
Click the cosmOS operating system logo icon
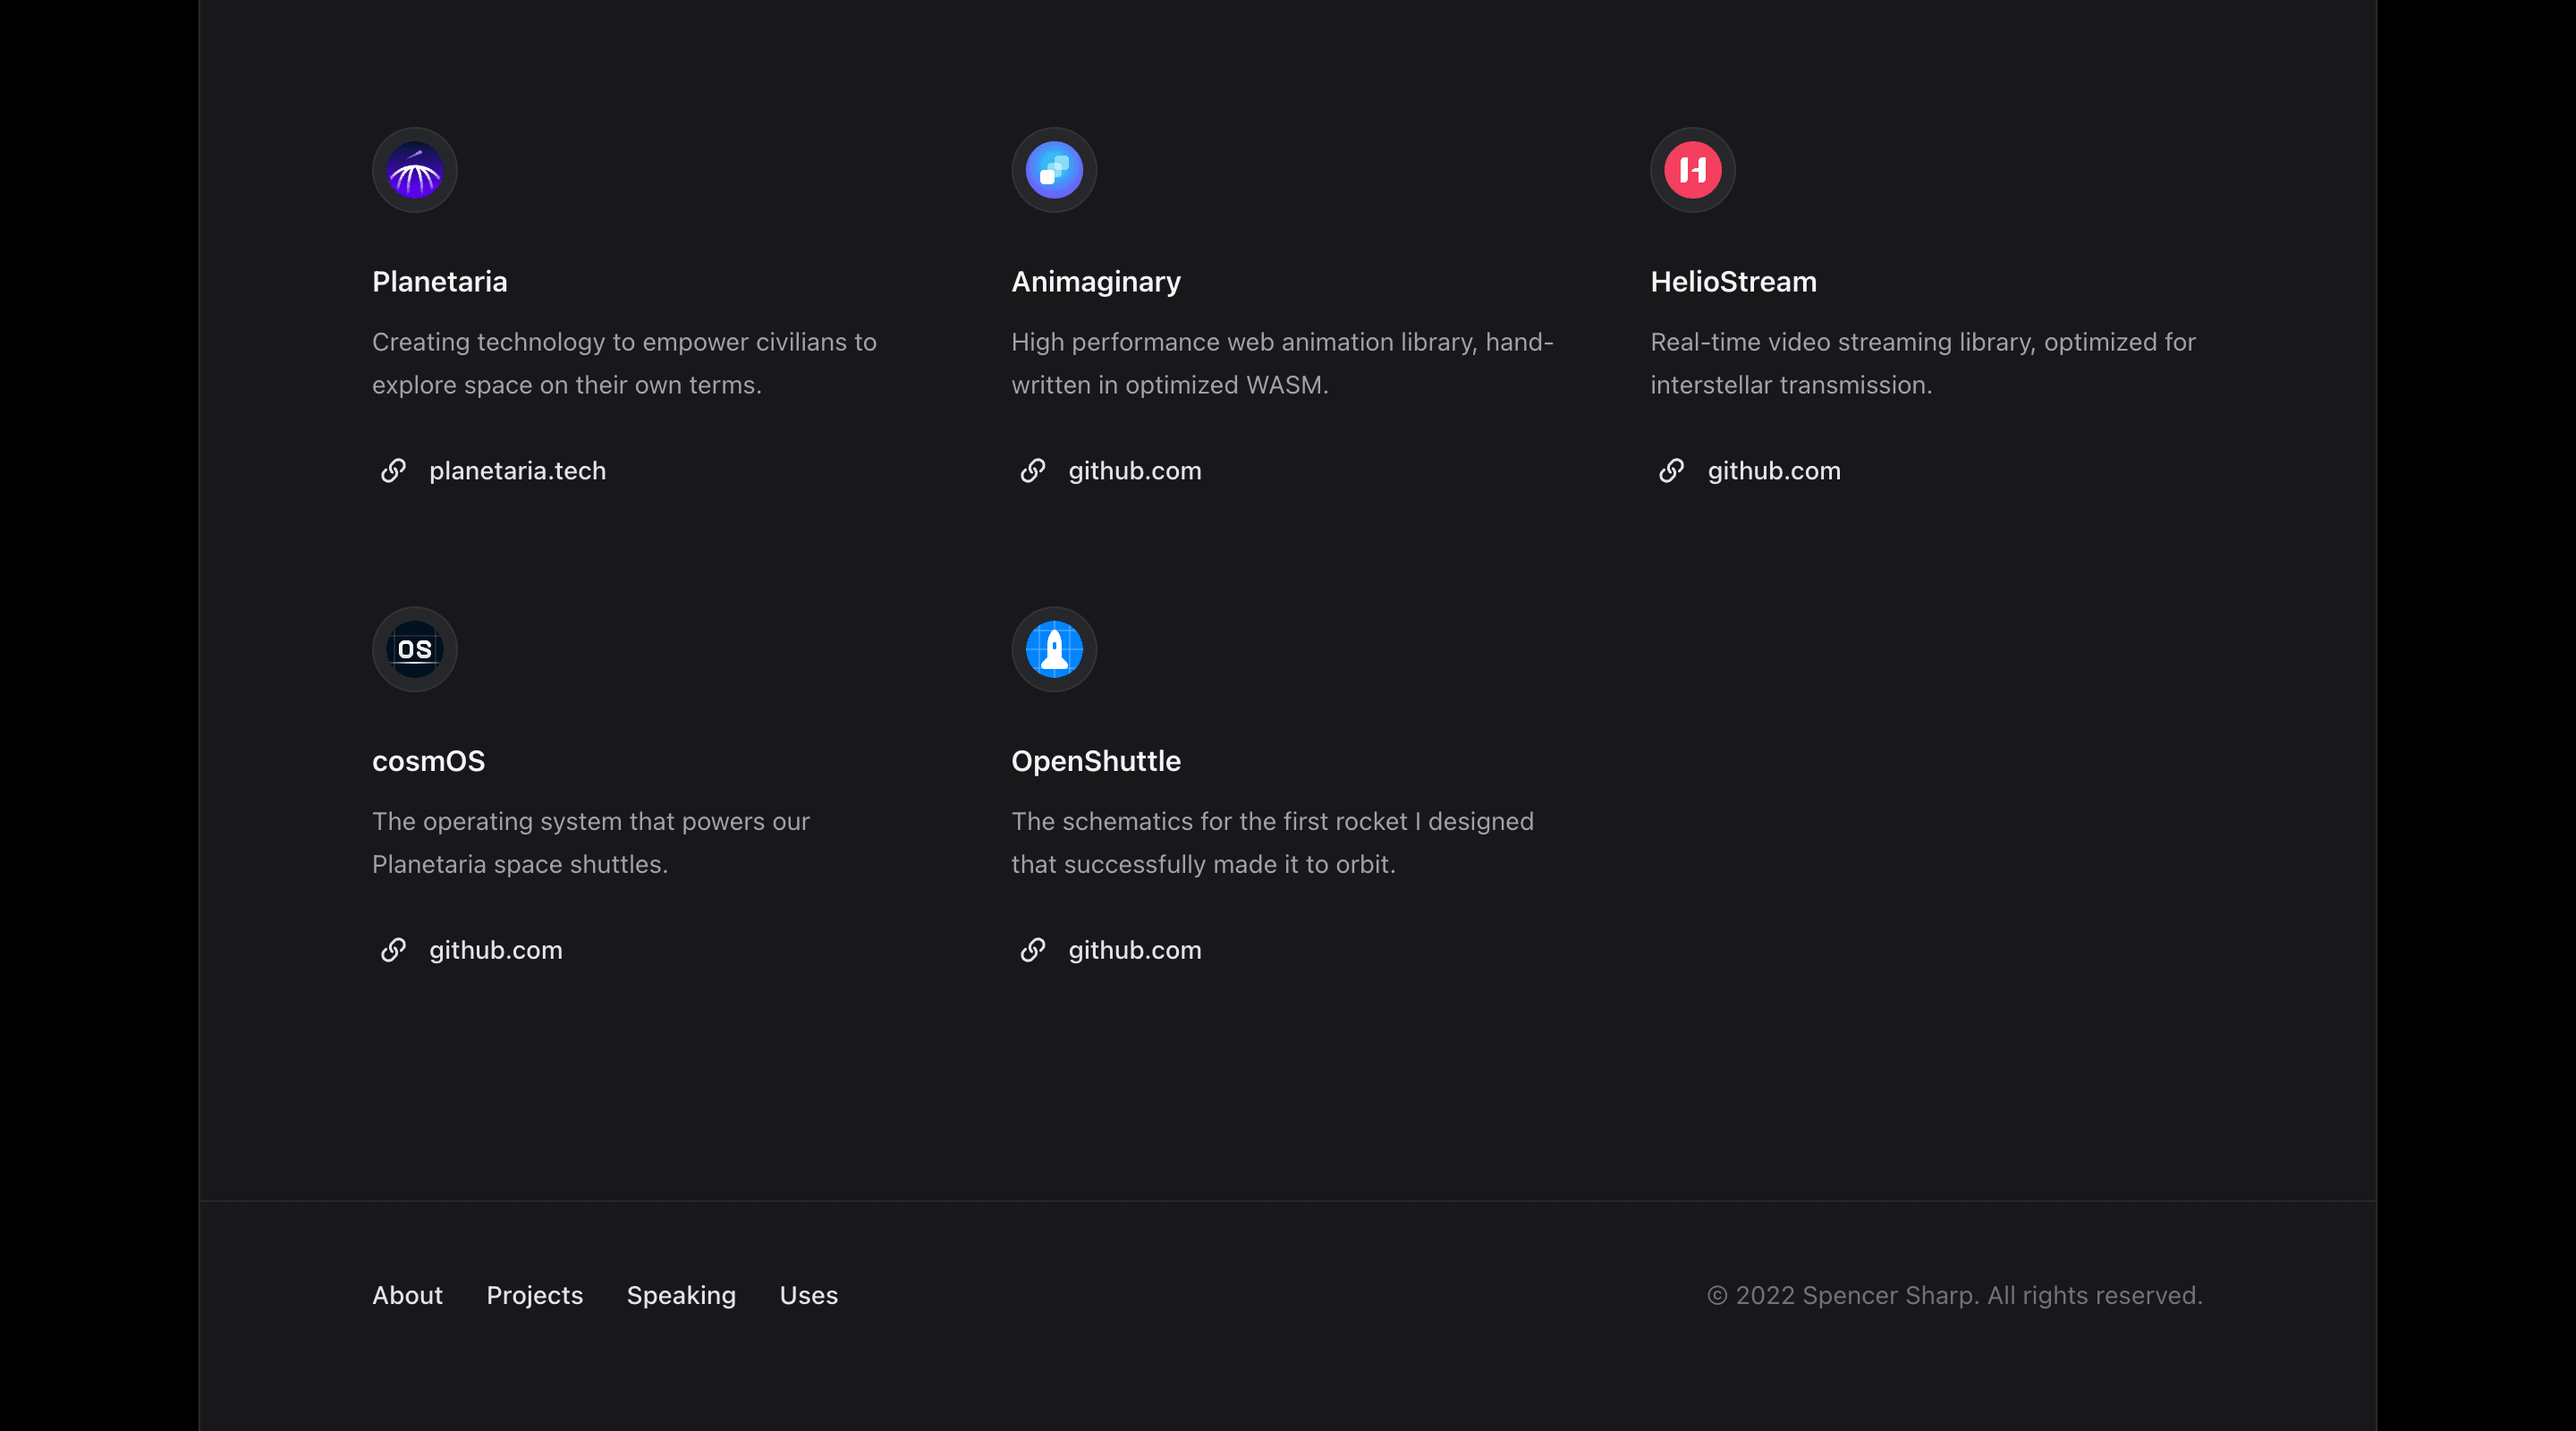[x=414, y=649]
